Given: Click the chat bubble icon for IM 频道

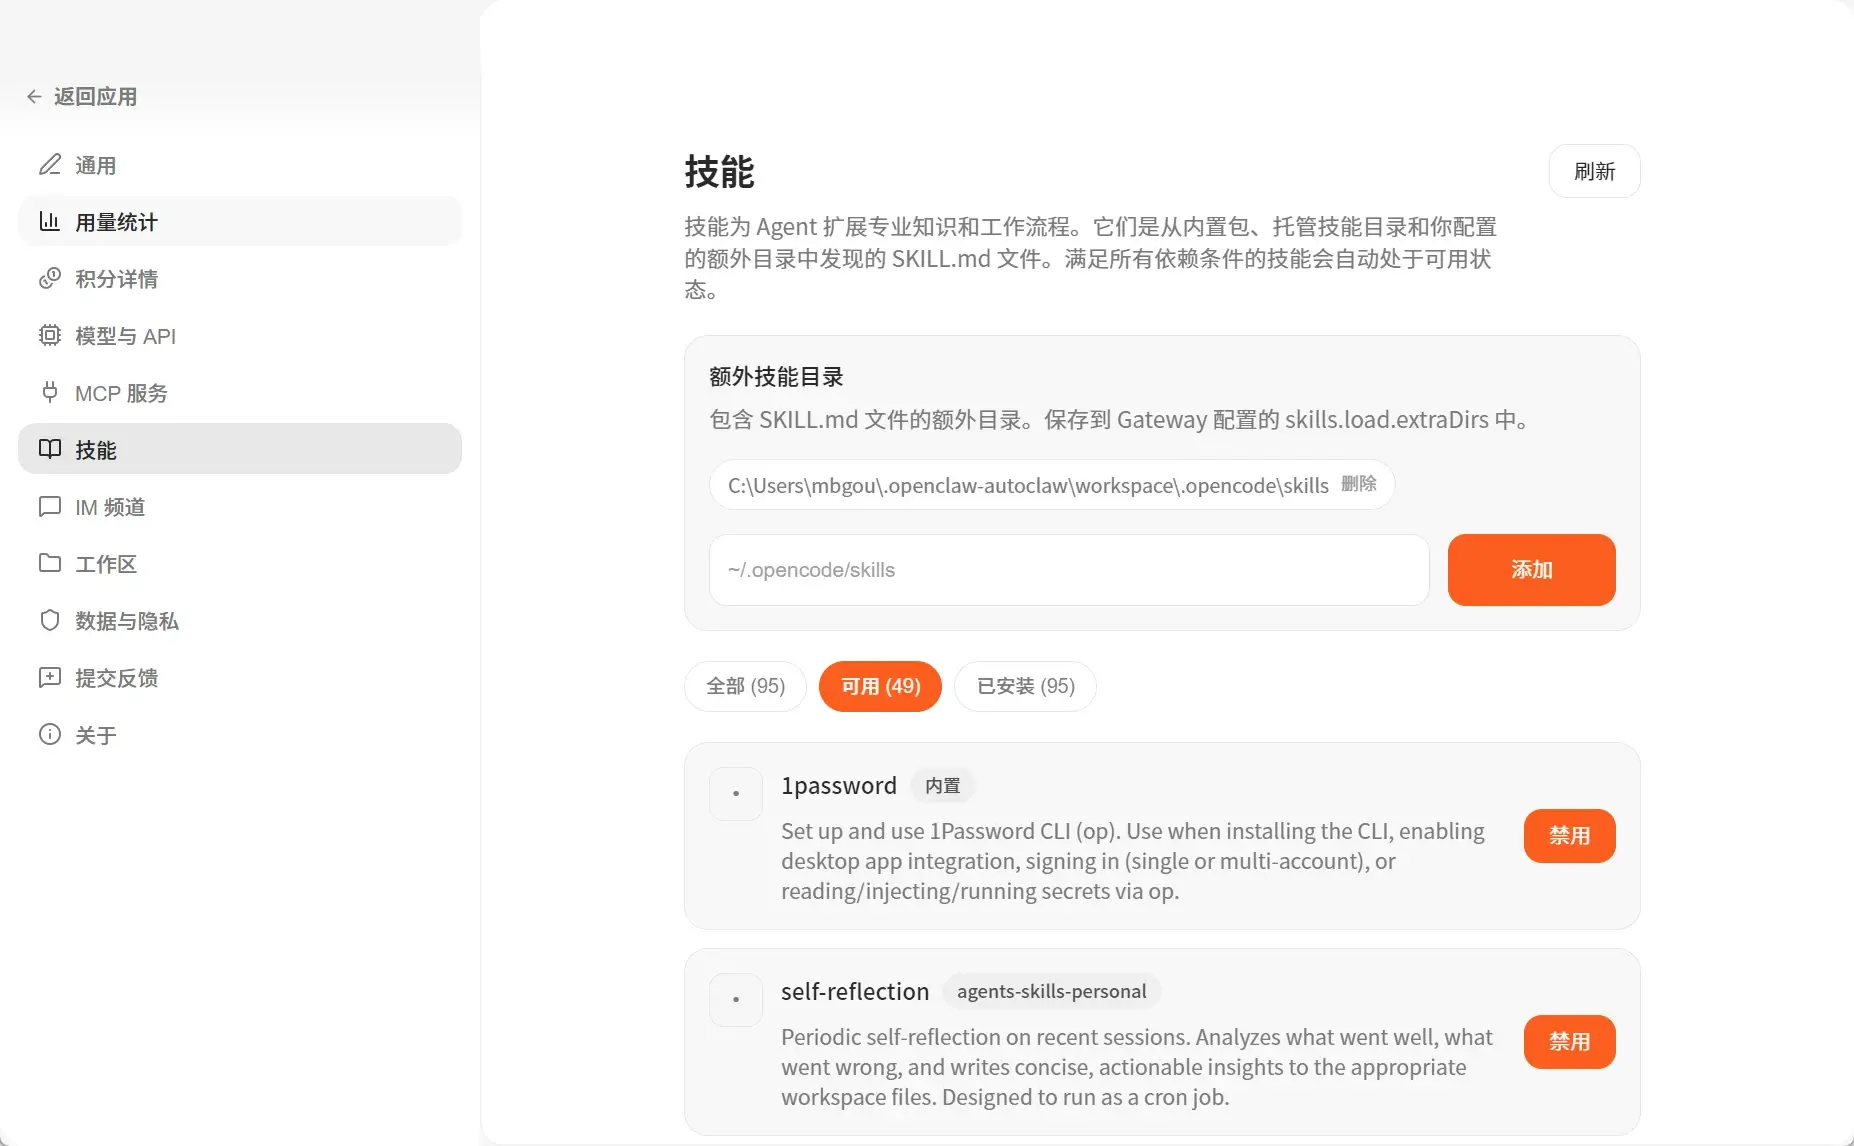Looking at the screenshot, I should click(x=50, y=507).
